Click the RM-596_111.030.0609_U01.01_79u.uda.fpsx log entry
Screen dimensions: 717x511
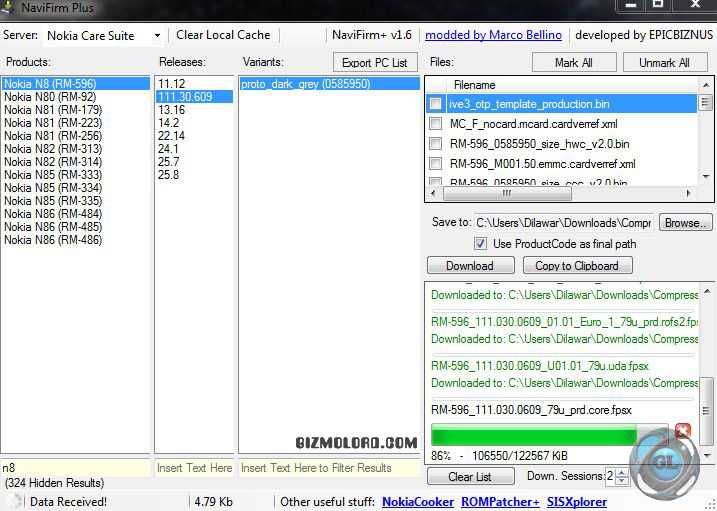(x=540, y=366)
